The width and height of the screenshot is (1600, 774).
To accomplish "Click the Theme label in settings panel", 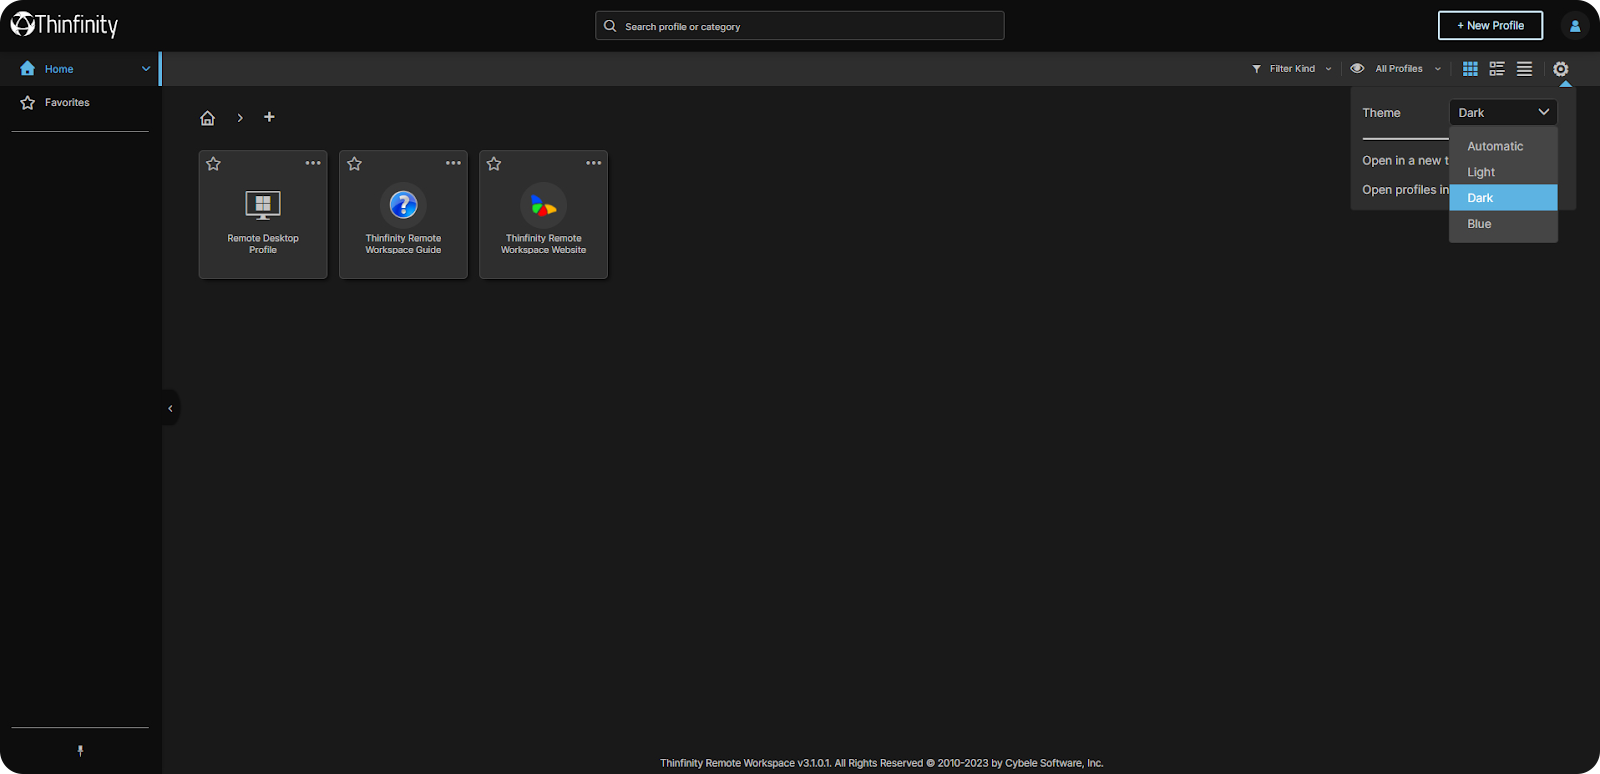I will [x=1381, y=113].
